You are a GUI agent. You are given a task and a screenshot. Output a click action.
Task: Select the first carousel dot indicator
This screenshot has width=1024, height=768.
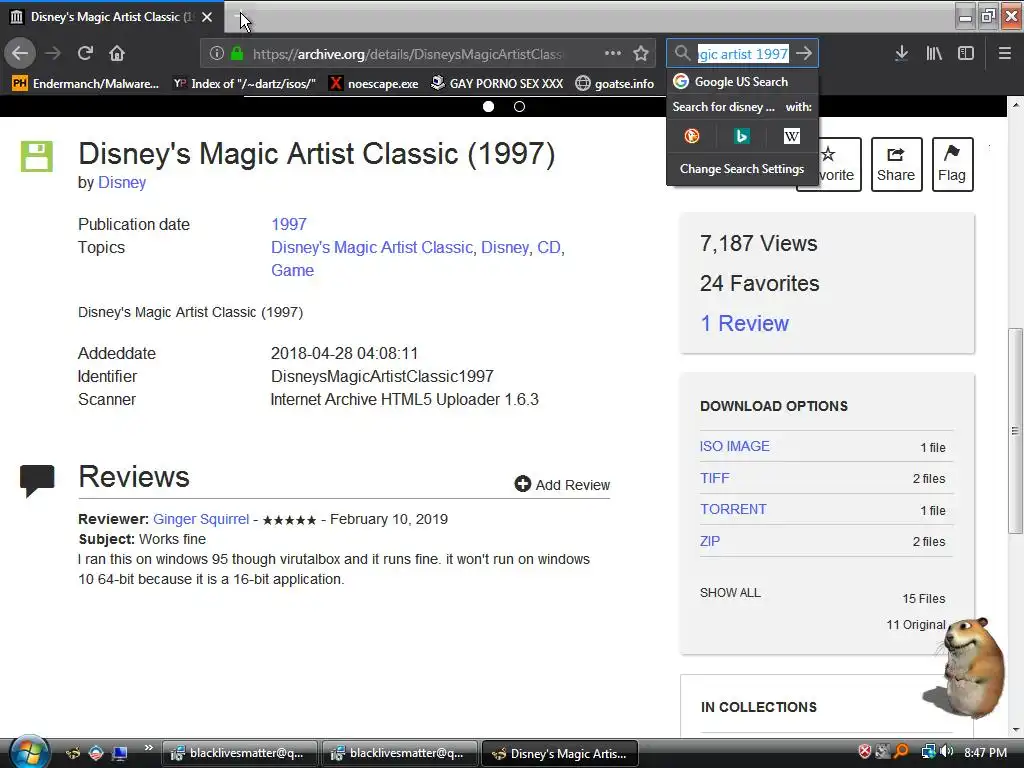(x=488, y=106)
